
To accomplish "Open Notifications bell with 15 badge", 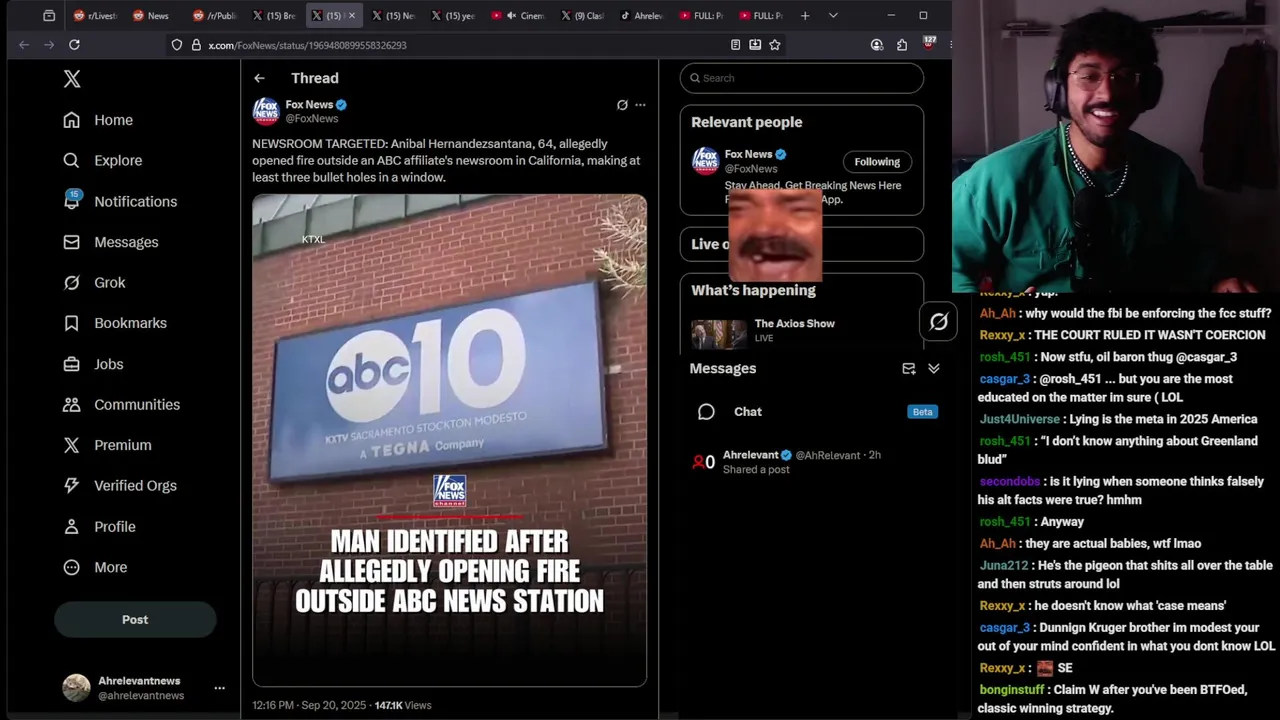I will point(72,201).
